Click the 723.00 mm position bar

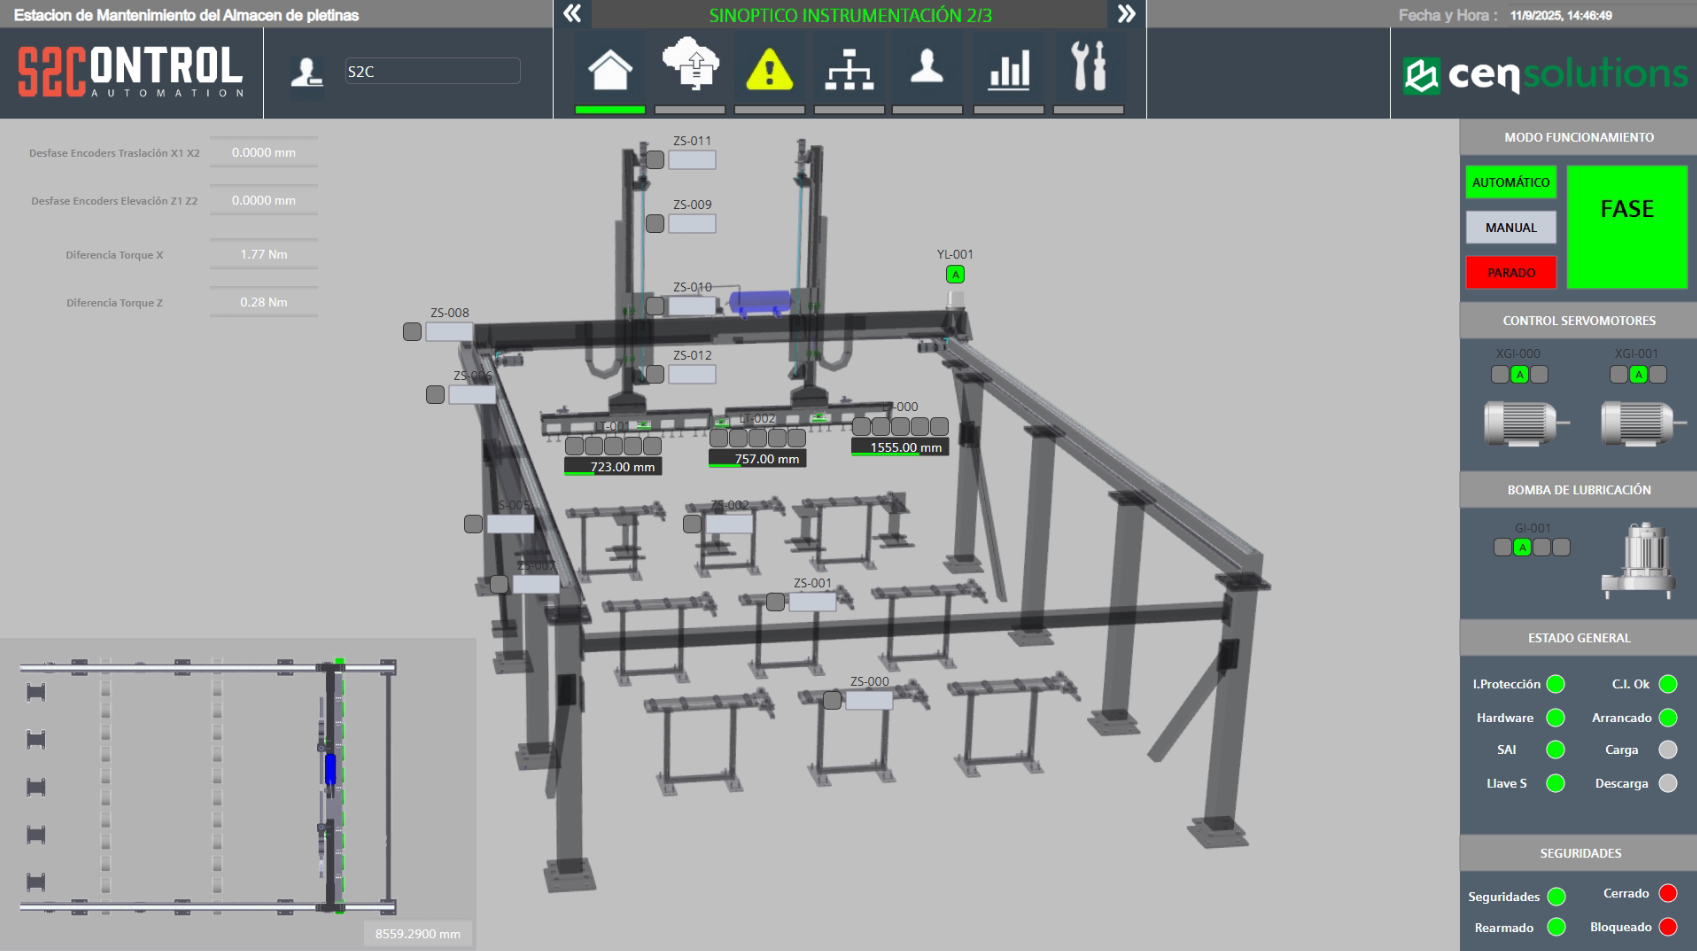(613, 467)
